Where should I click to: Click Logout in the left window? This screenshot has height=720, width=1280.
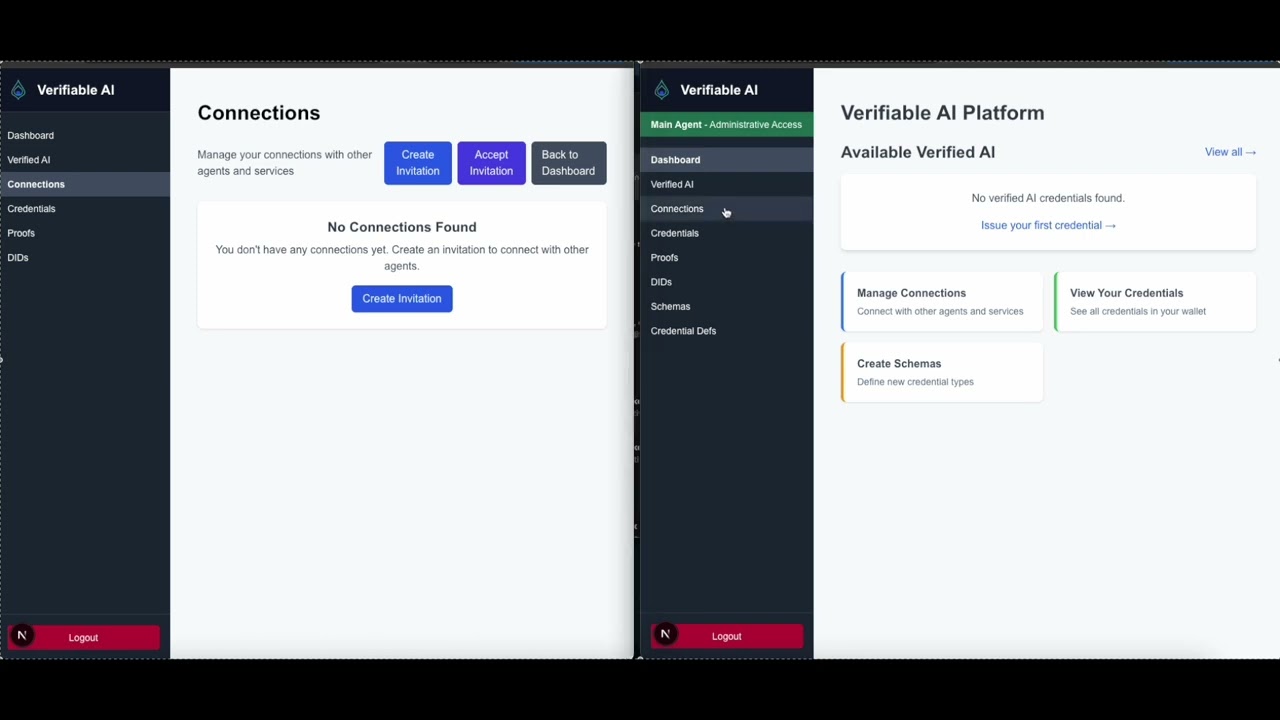click(83, 637)
